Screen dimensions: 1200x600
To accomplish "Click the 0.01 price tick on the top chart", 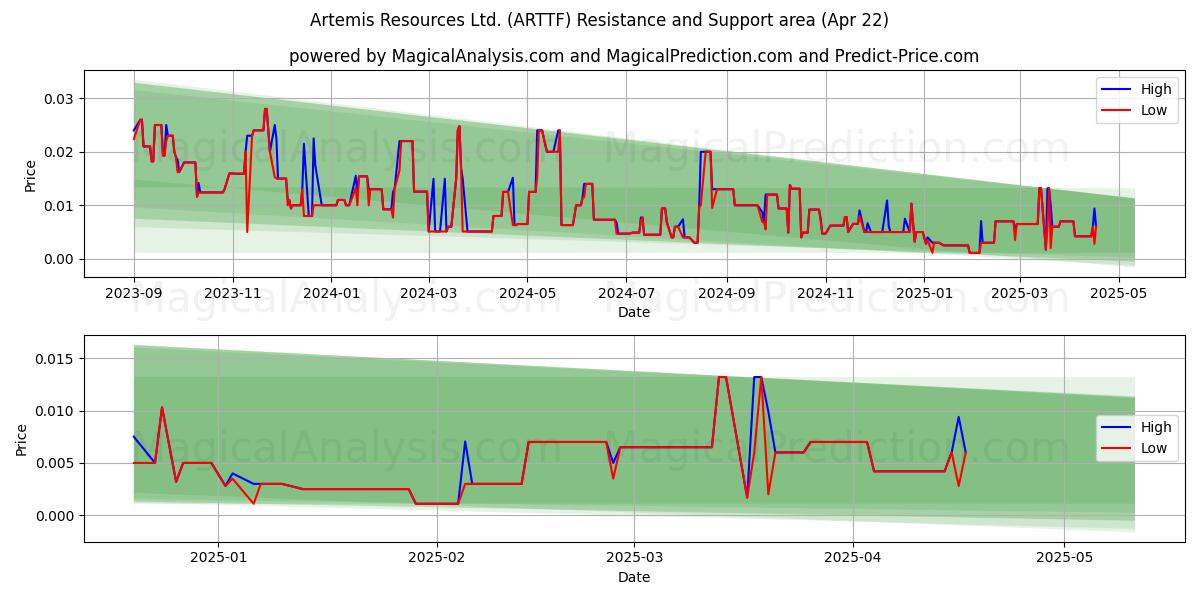I will pos(60,206).
